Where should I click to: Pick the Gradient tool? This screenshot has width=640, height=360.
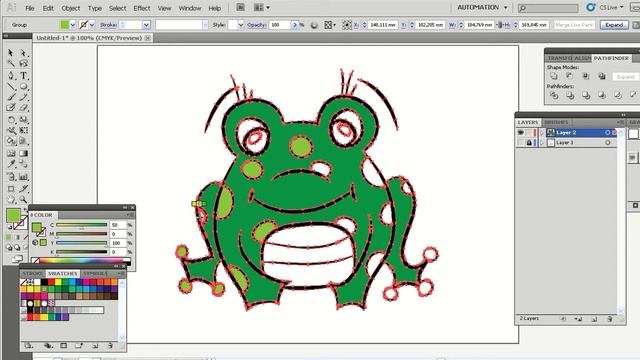coord(23,153)
